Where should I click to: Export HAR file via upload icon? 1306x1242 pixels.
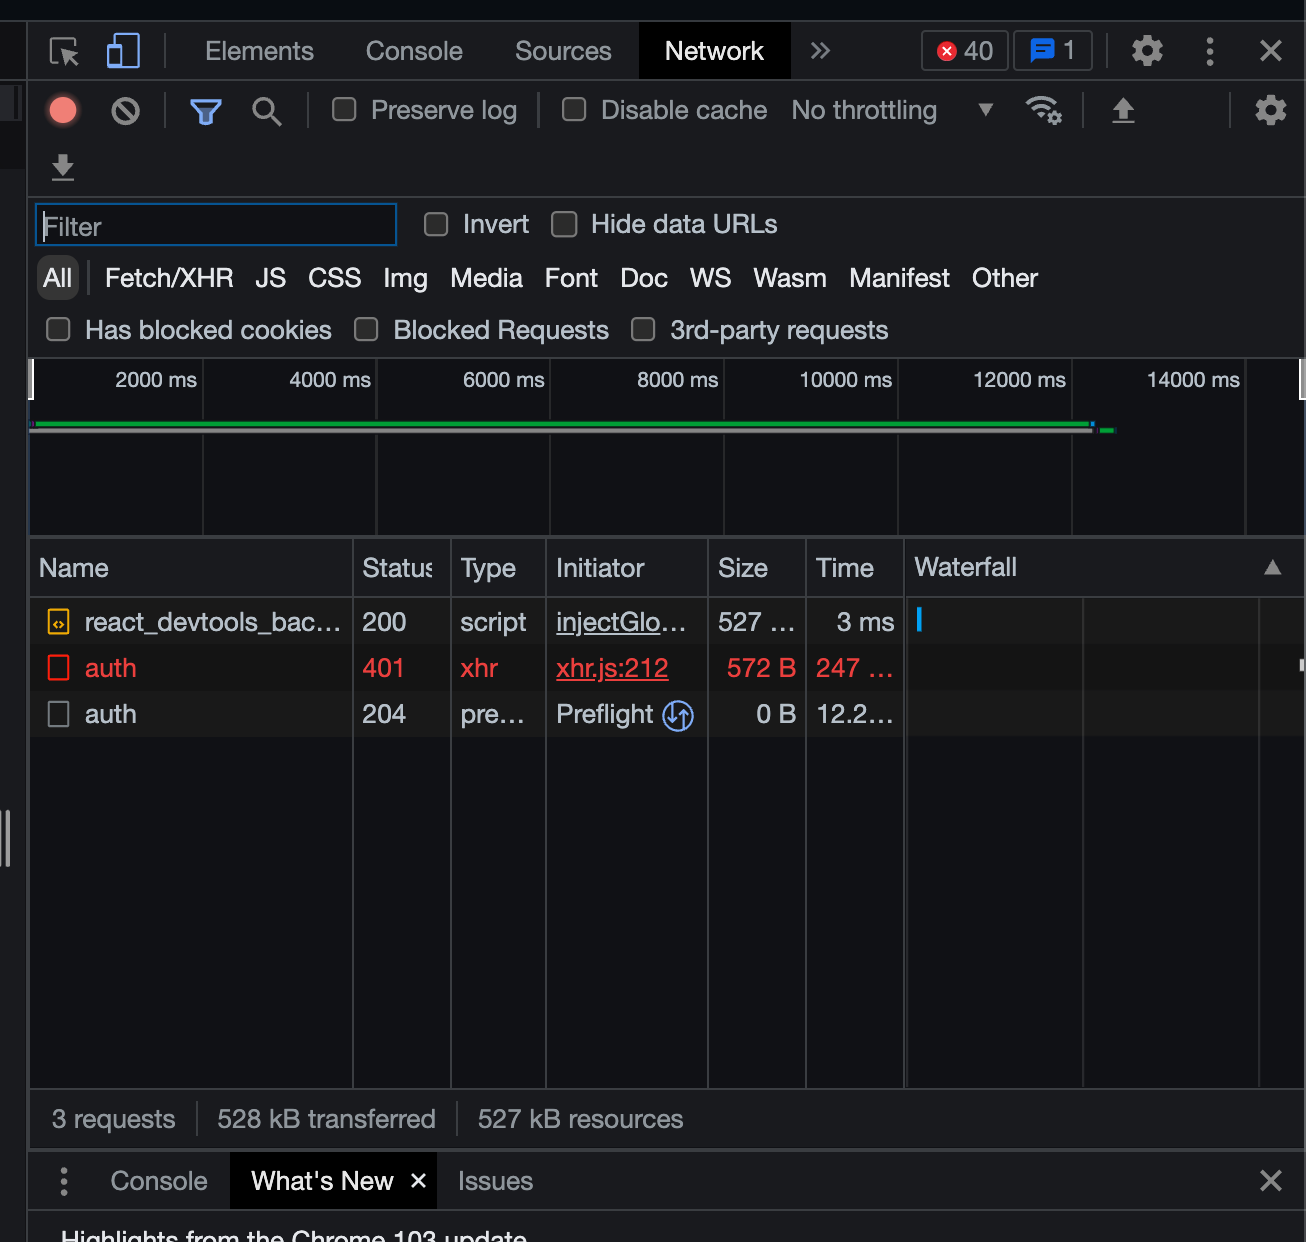click(x=1123, y=111)
